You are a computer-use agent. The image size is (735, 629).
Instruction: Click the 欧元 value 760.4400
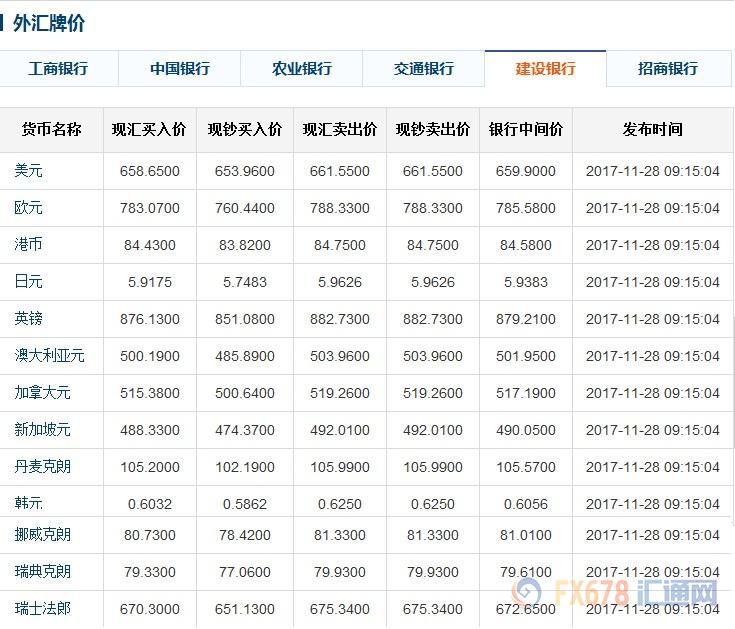(245, 208)
